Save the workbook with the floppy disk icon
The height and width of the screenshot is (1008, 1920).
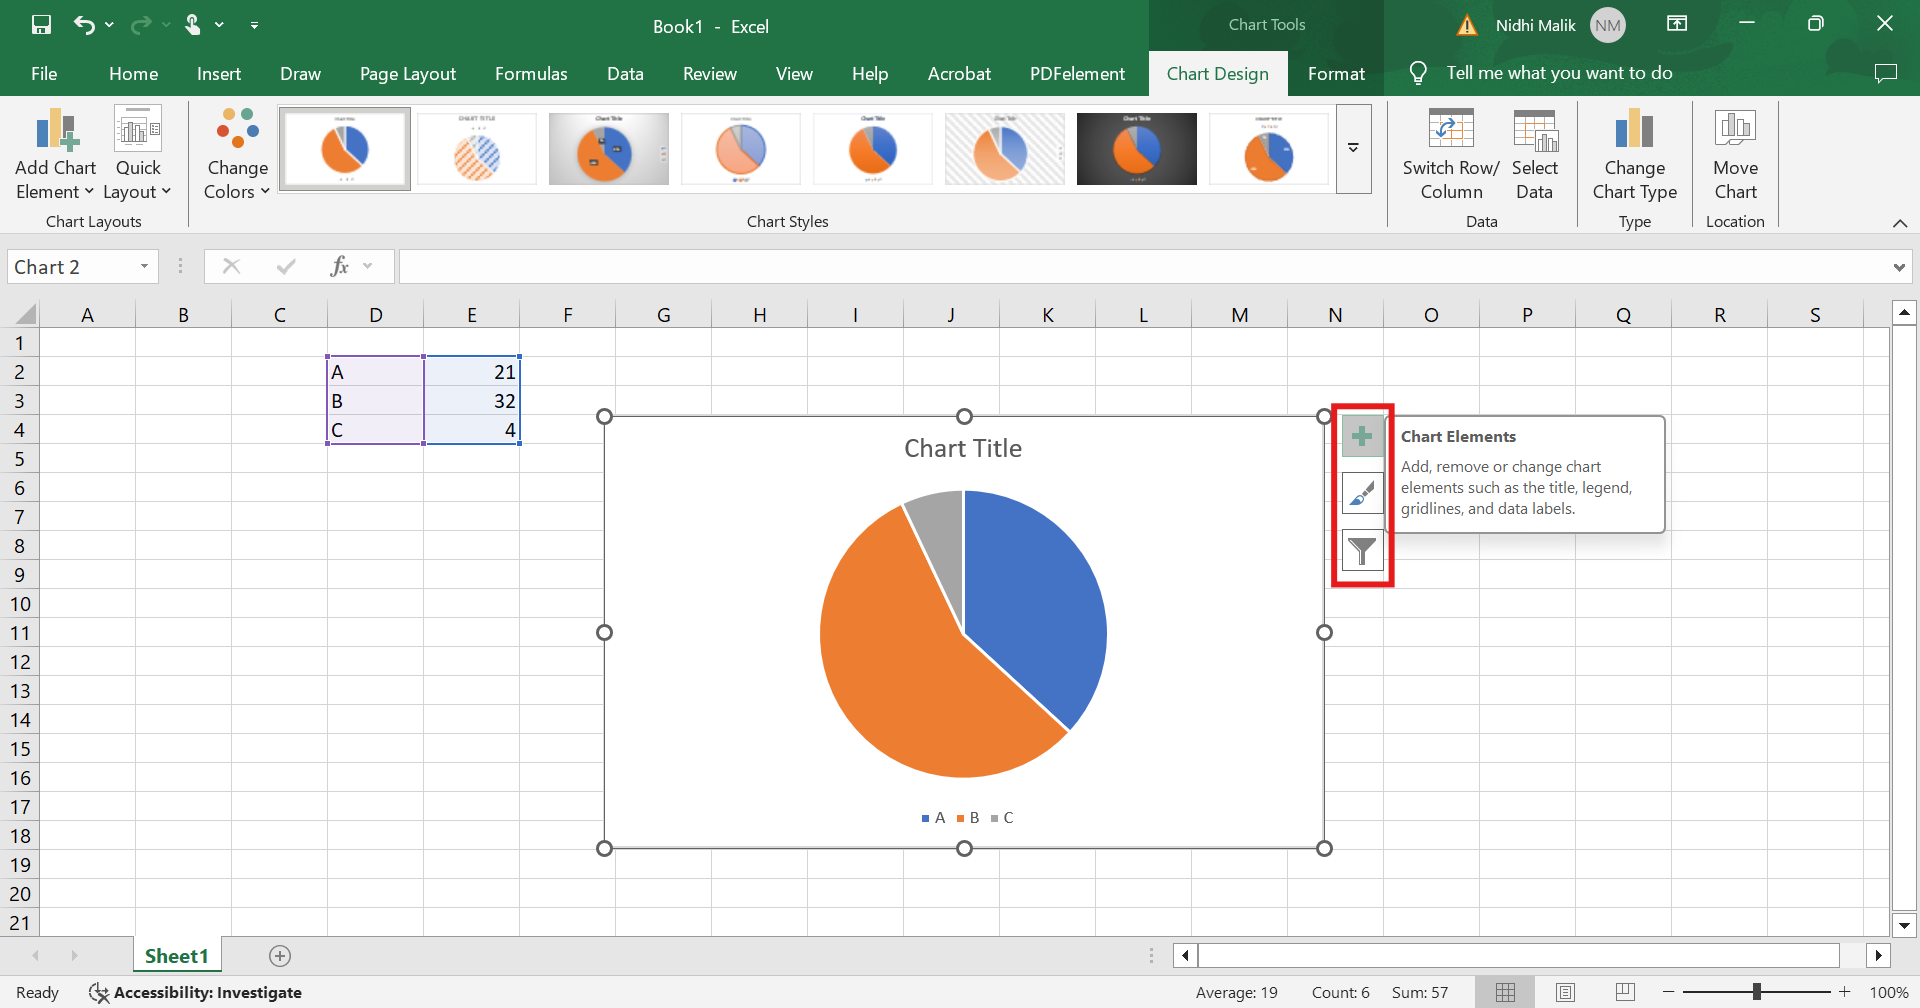coord(41,25)
